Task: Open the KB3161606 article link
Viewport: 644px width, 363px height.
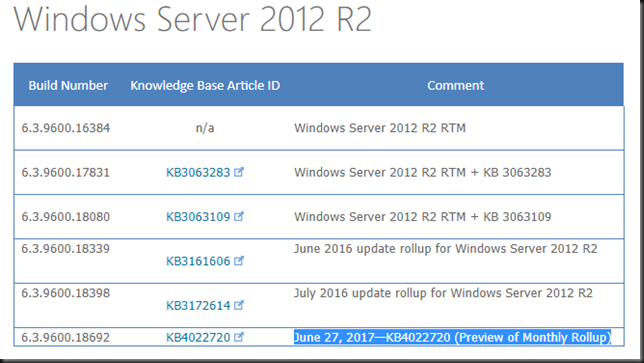Action: point(198,261)
